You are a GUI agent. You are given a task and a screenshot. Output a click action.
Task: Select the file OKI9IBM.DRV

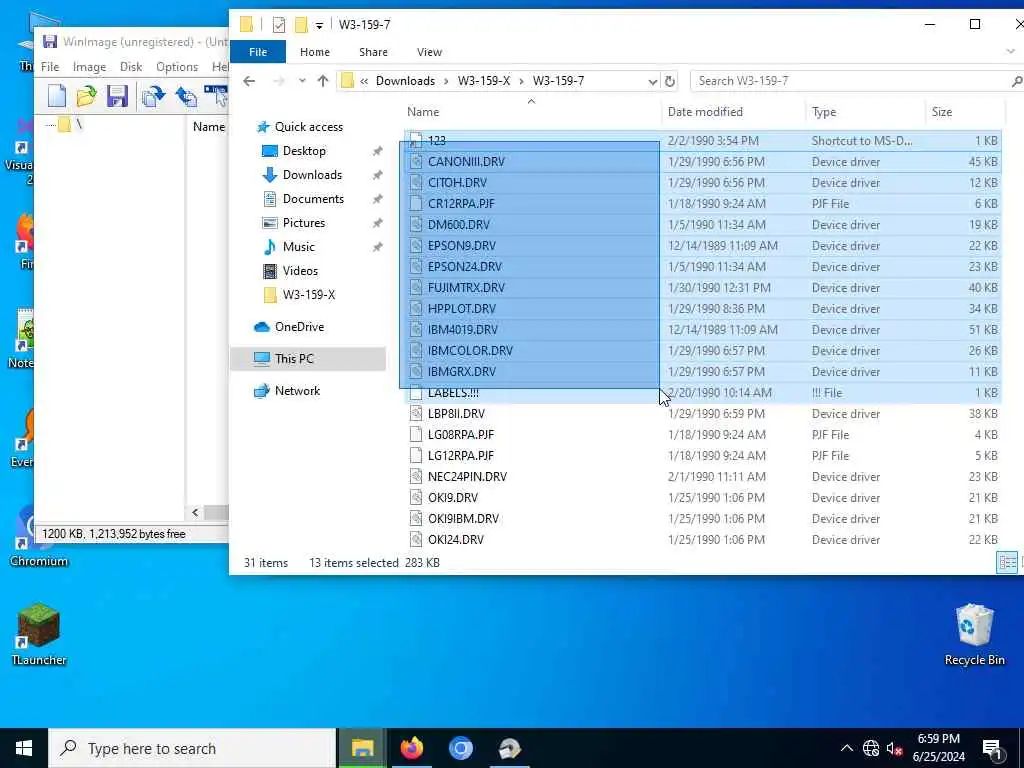click(463, 519)
